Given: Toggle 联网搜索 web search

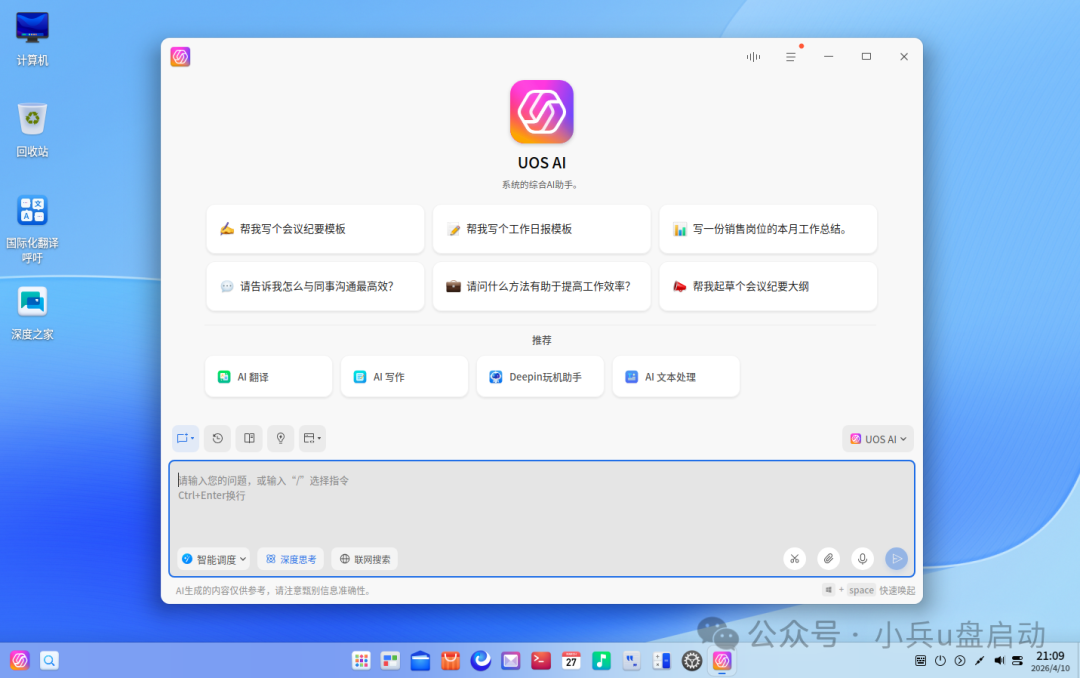Looking at the screenshot, I should pos(363,558).
